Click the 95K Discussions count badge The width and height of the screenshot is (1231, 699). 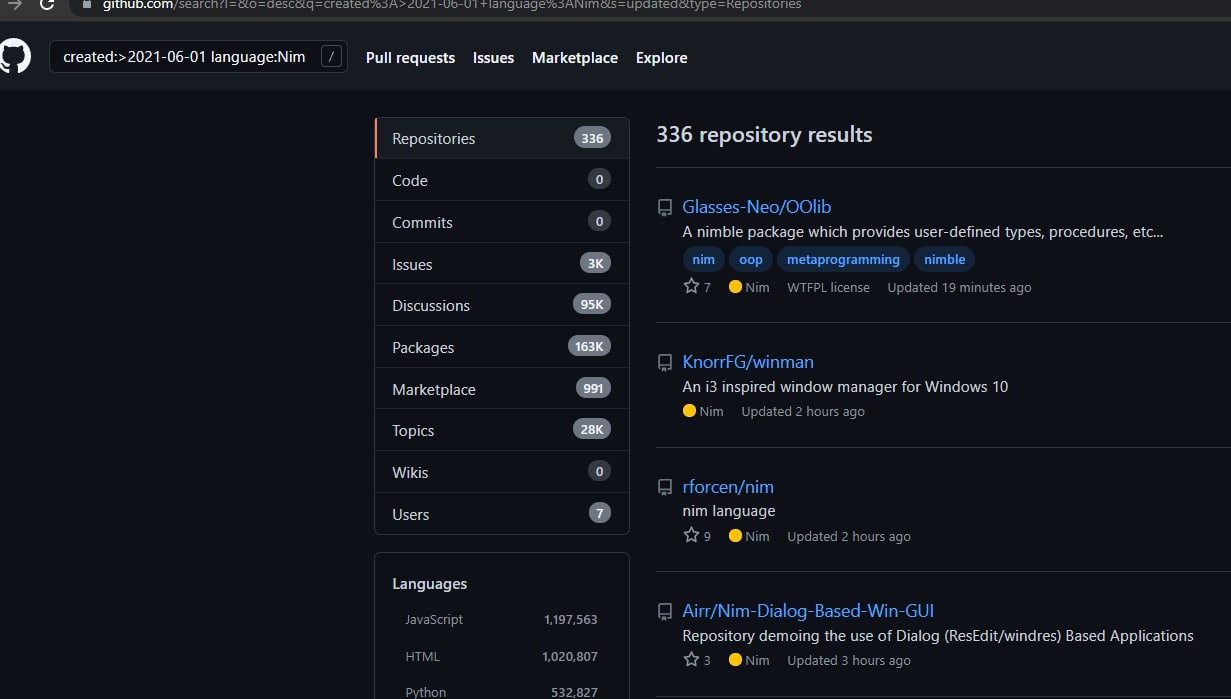click(x=592, y=305)
